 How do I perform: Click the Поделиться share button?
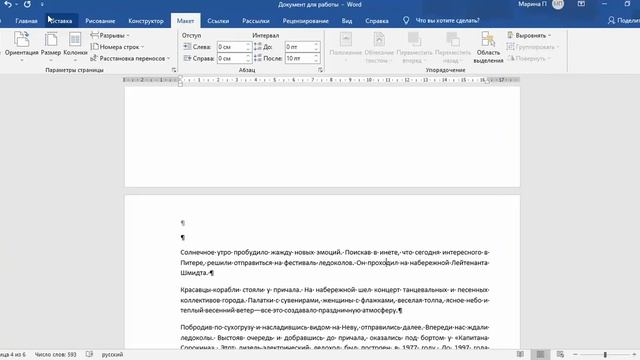coord(623,20)
